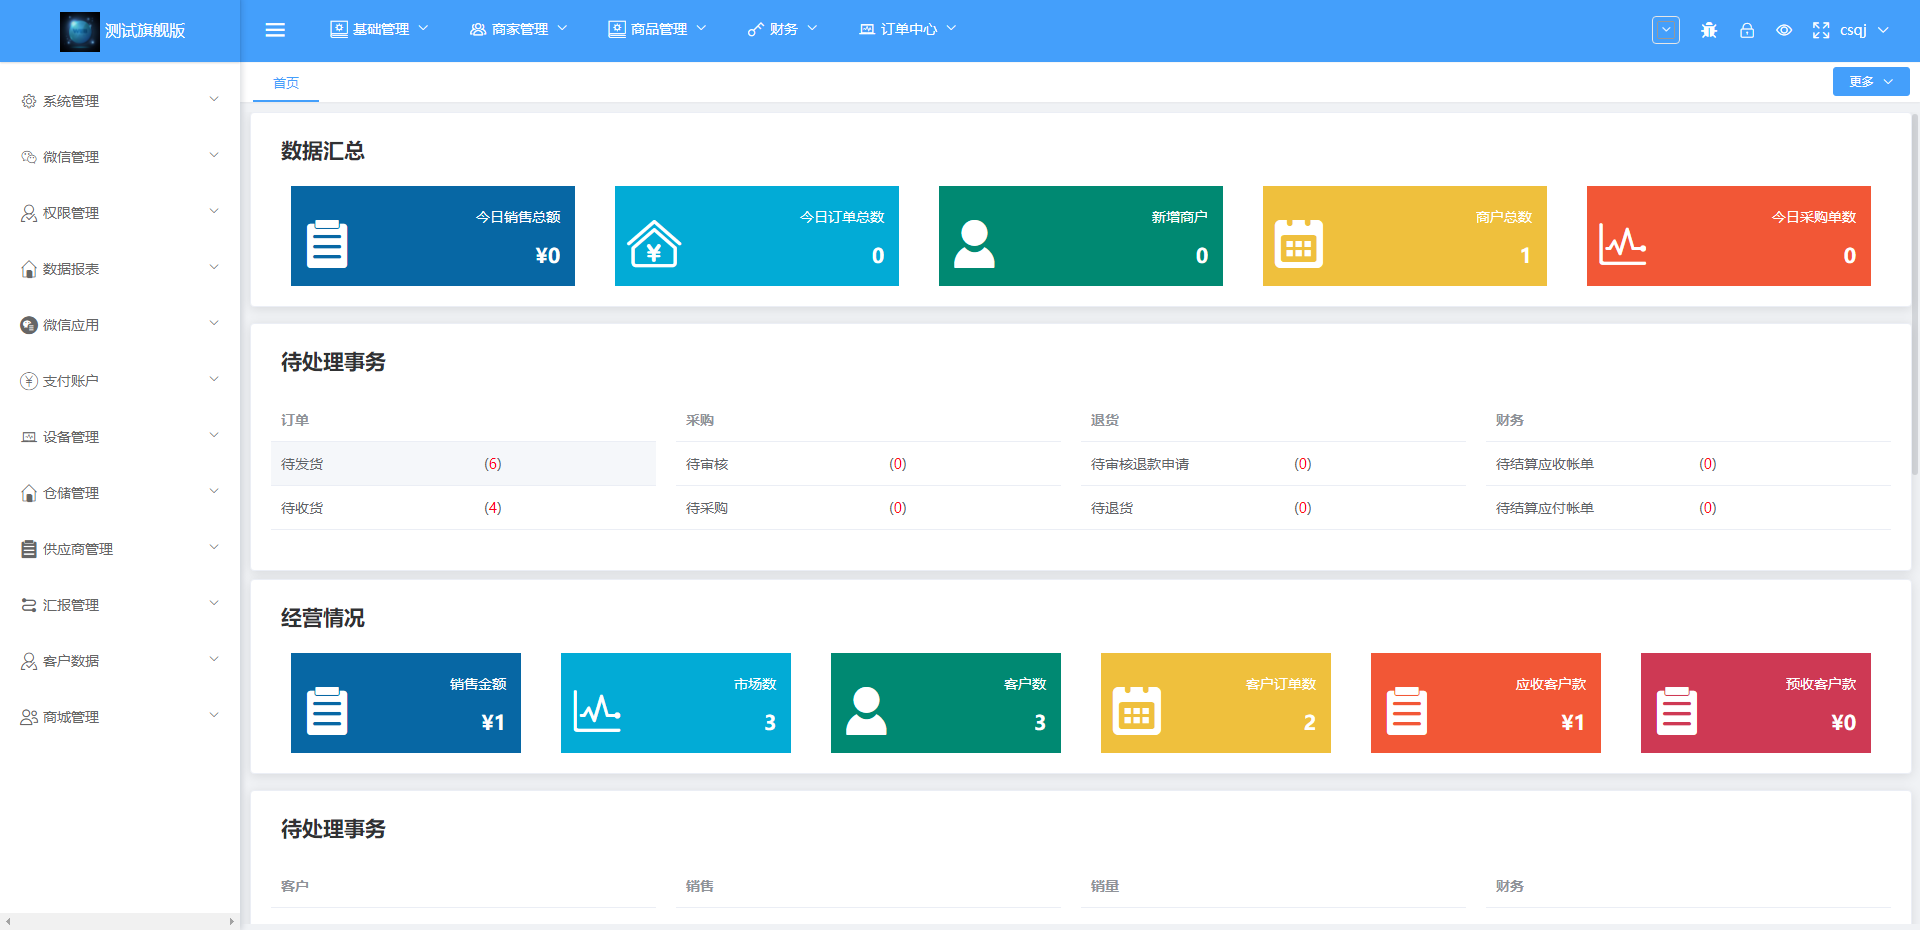Open the 待收货 pending orders link
The height and width of the screenshot is (930, 1920).
[x=302, y=508]
